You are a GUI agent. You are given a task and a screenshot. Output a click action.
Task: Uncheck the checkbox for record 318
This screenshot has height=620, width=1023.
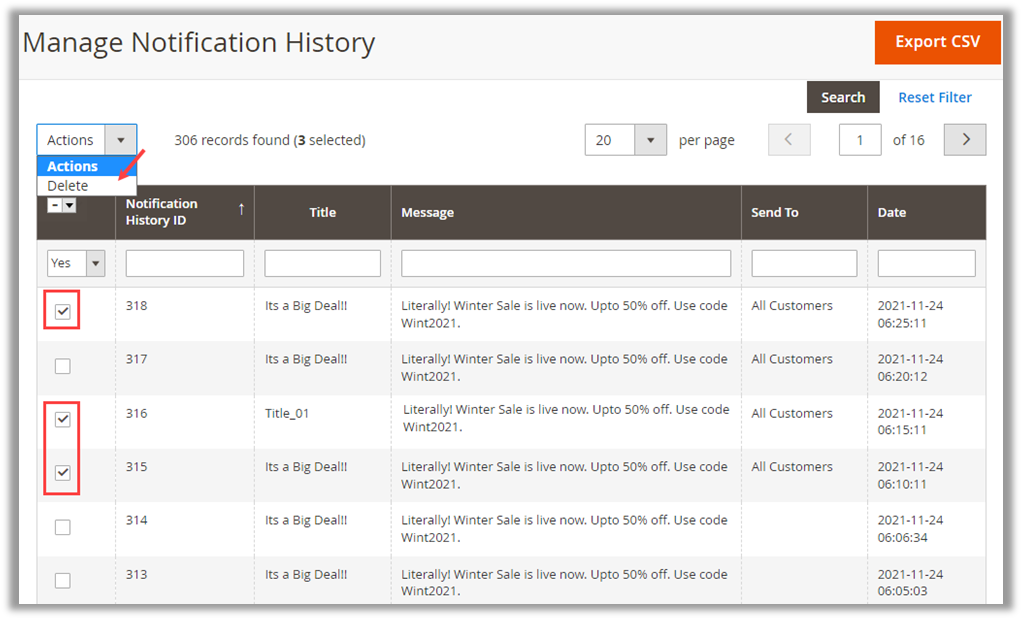(x=63, y=312)
